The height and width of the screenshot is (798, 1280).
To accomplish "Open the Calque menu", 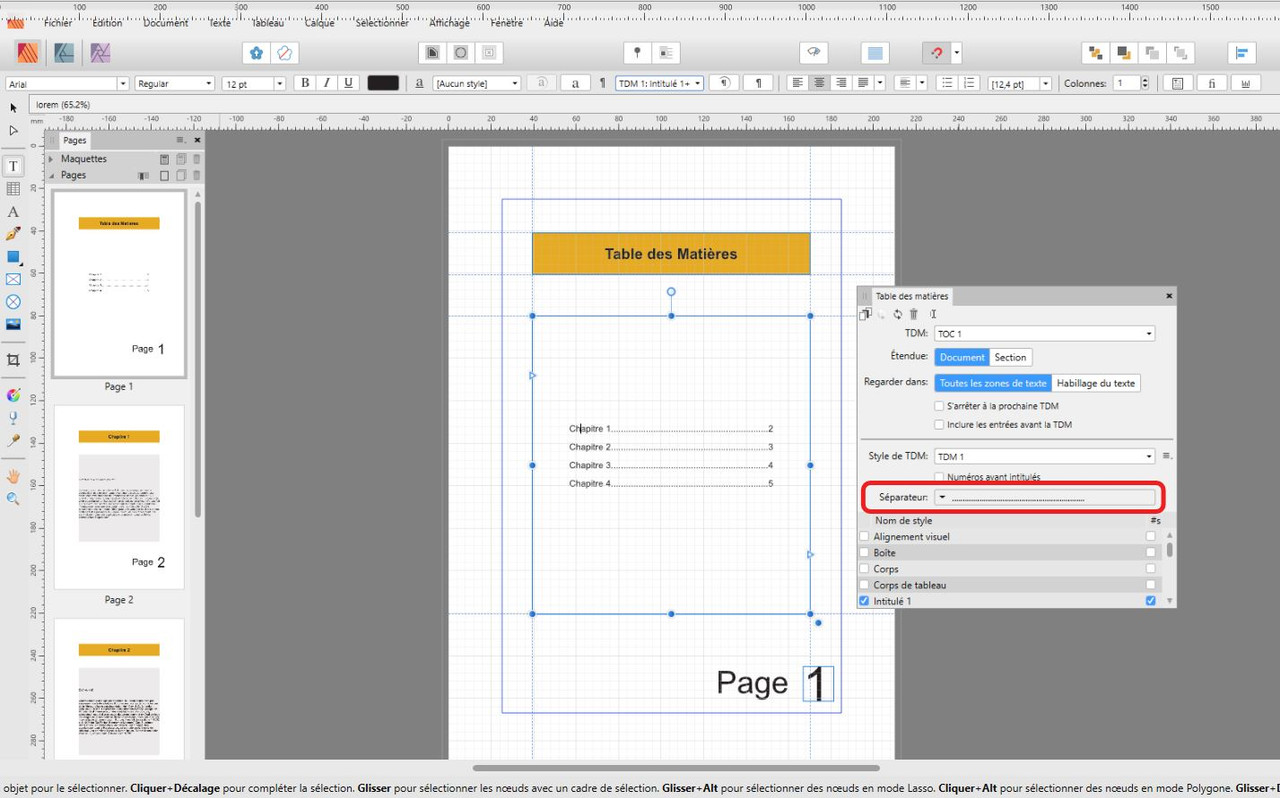I will (x=319, y=23).
